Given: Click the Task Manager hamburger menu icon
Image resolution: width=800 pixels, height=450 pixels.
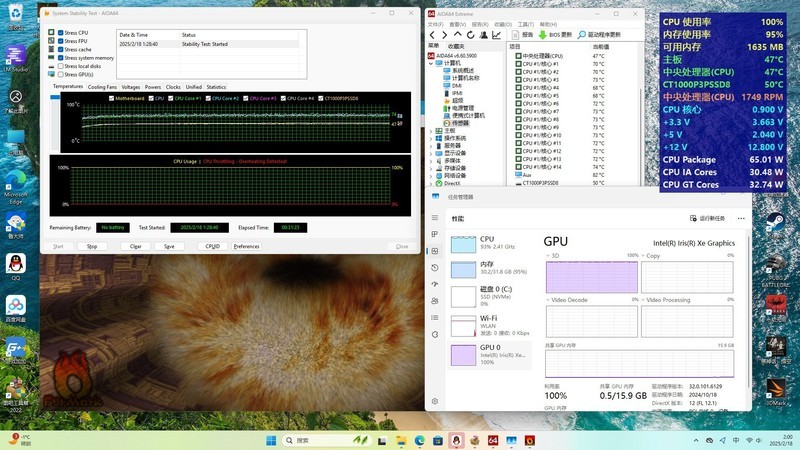Looking at the screenshot, I should pyautogui.click(x=434, y=217).
